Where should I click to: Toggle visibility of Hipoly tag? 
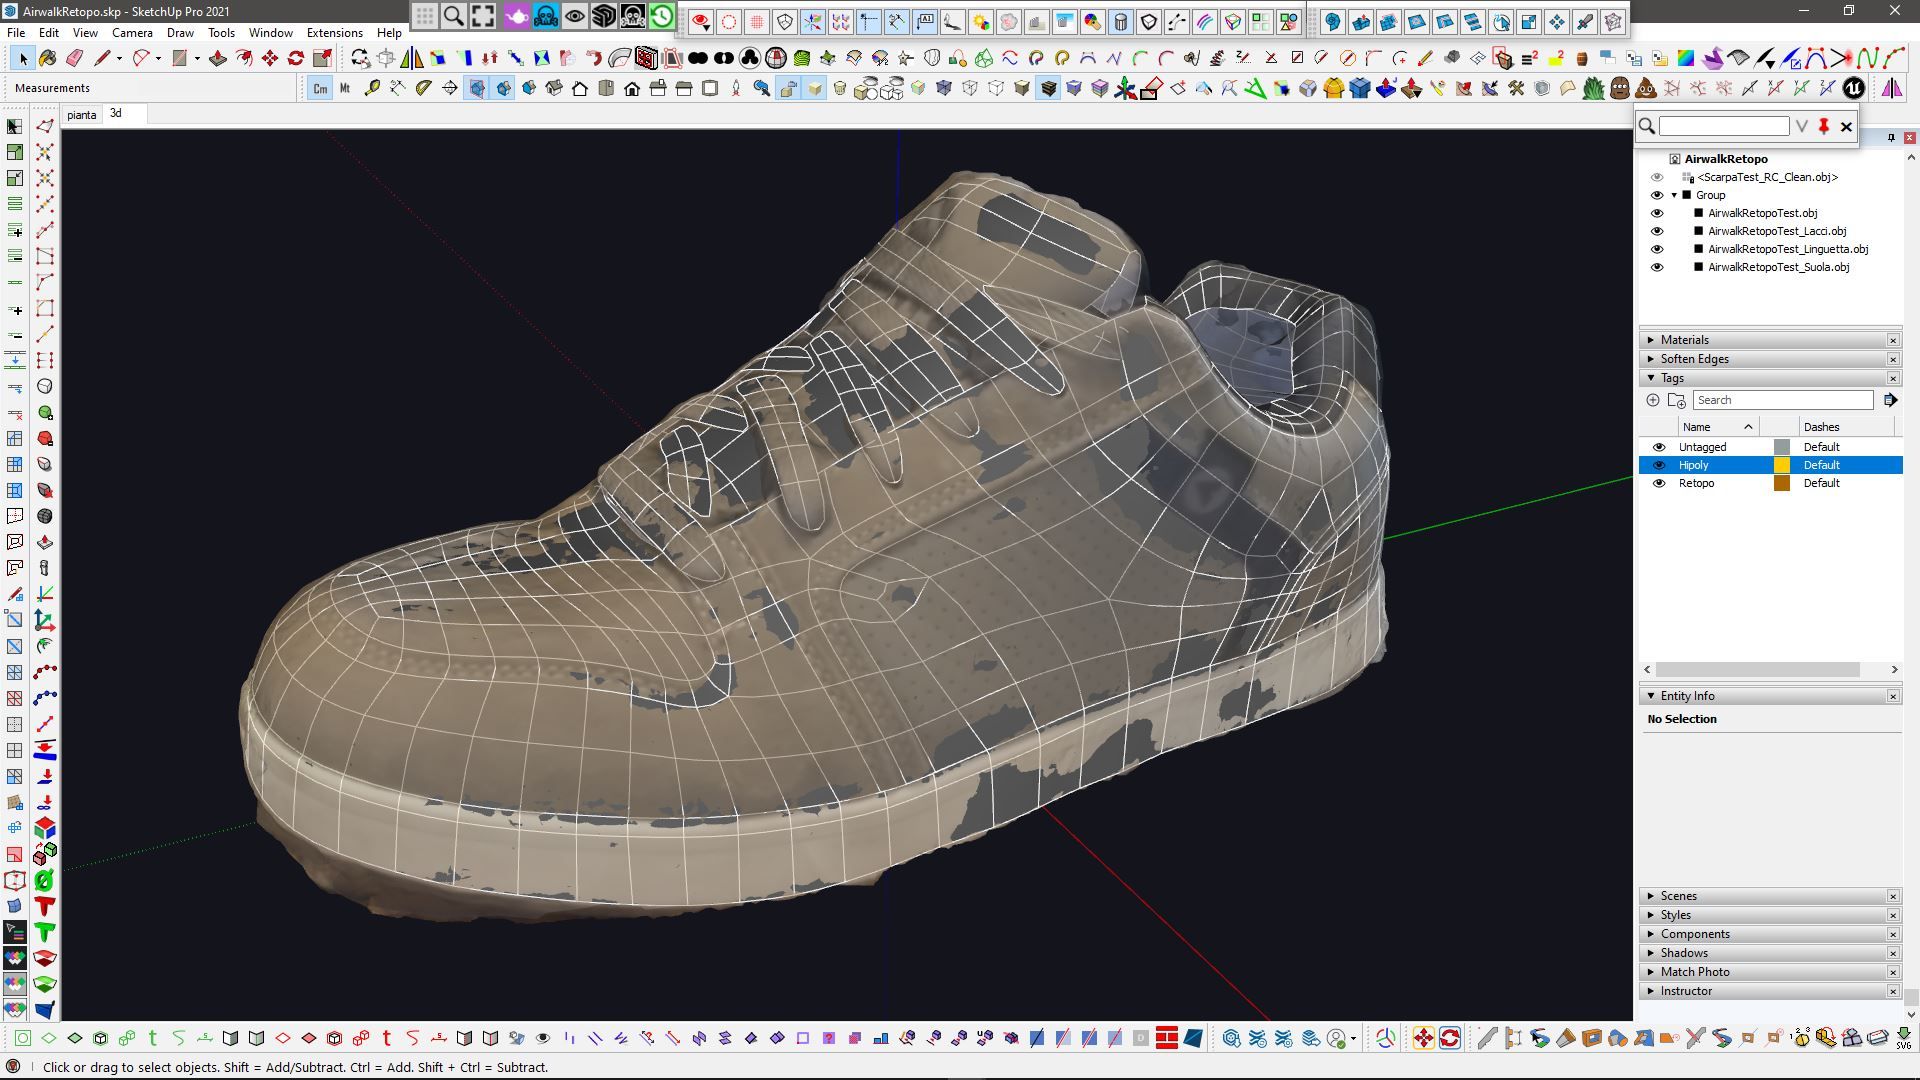1659,465
